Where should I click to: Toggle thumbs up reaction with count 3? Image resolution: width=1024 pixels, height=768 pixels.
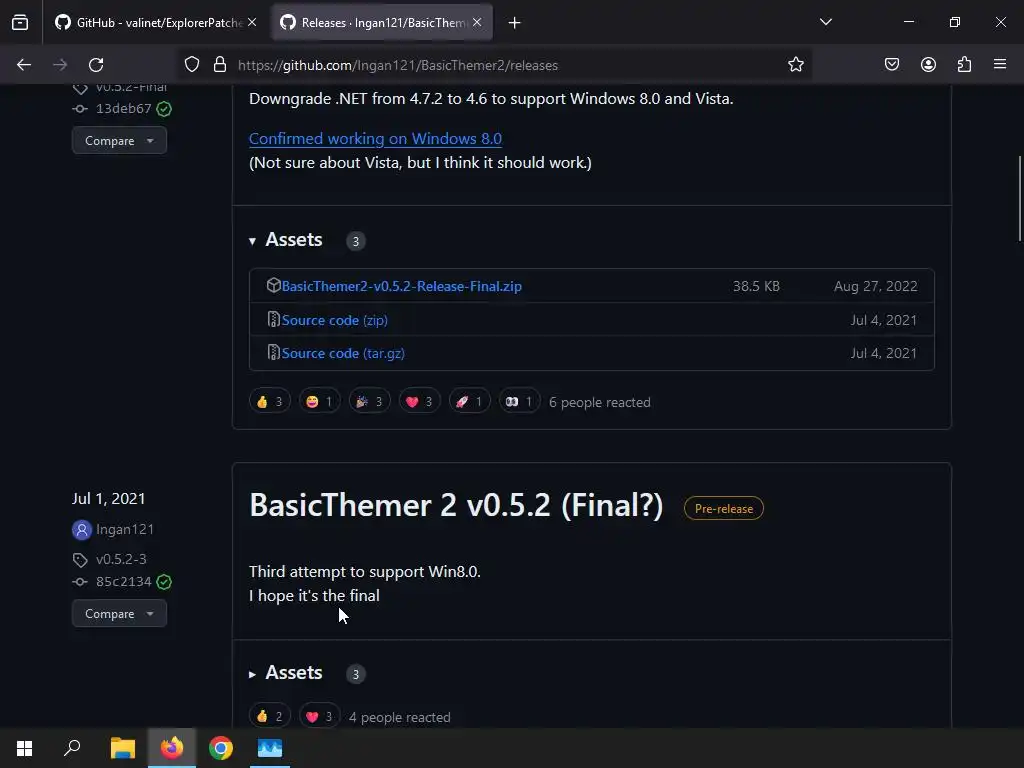(x=270, y=402)
